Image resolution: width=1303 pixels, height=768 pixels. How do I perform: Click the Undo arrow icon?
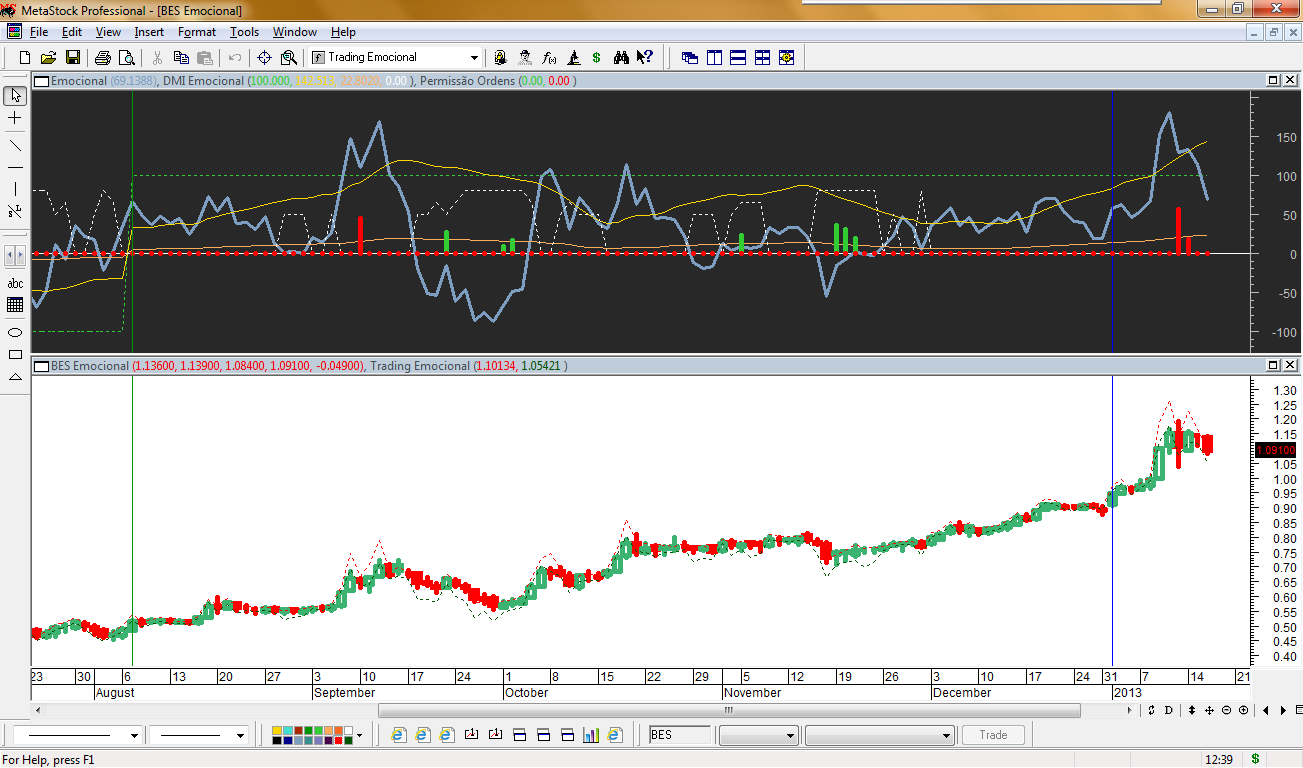pyautogui.click(x=235, y=58)
